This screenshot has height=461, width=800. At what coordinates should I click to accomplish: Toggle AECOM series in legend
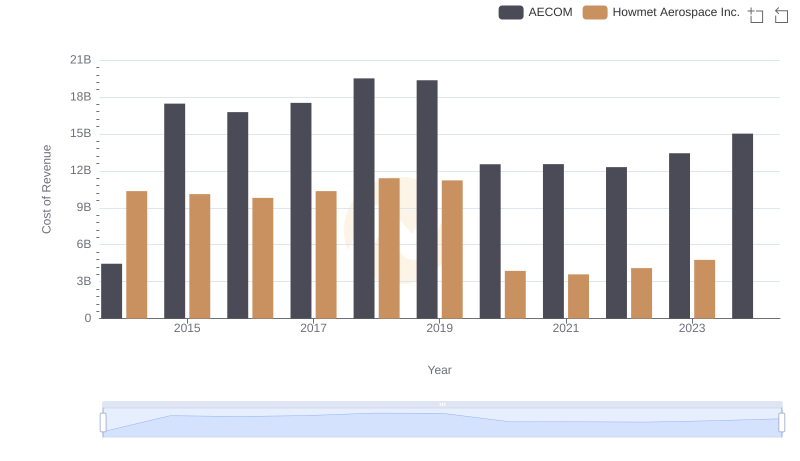pyautogui.click(x=536, y=12)
